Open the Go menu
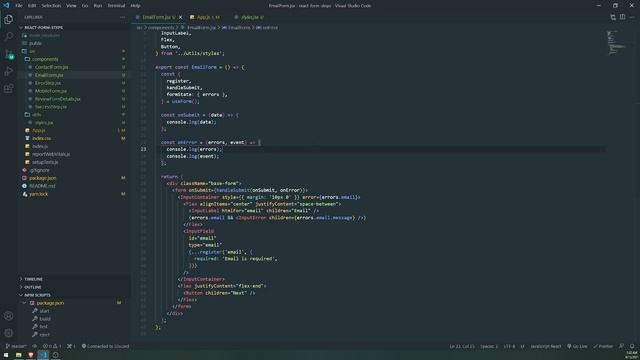The height and width of the screenshot is (360, 640). tap(85, 6)
